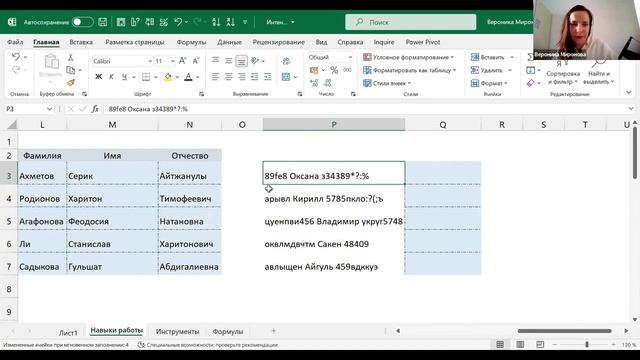Apply percent style format
Viewport: 640px width, 360px height.
pos(334,70)
